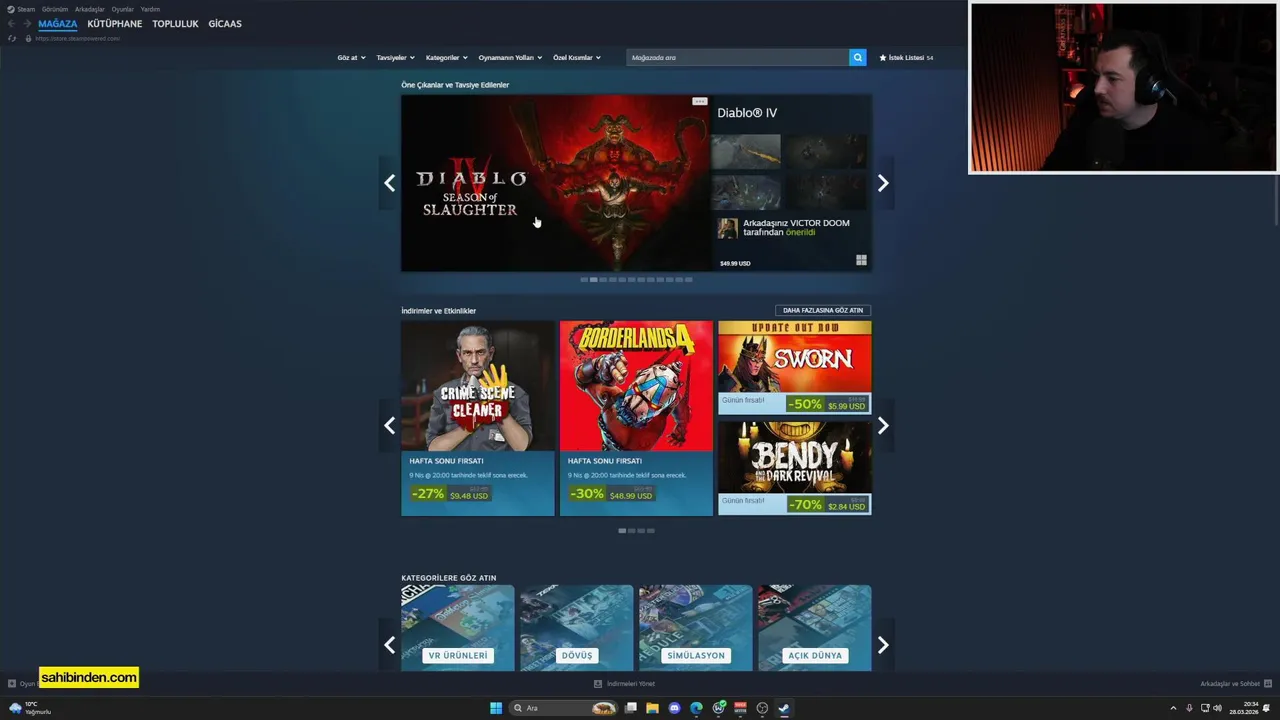Expand the Oynamanın Yolları dropdown

coord(510,57)
